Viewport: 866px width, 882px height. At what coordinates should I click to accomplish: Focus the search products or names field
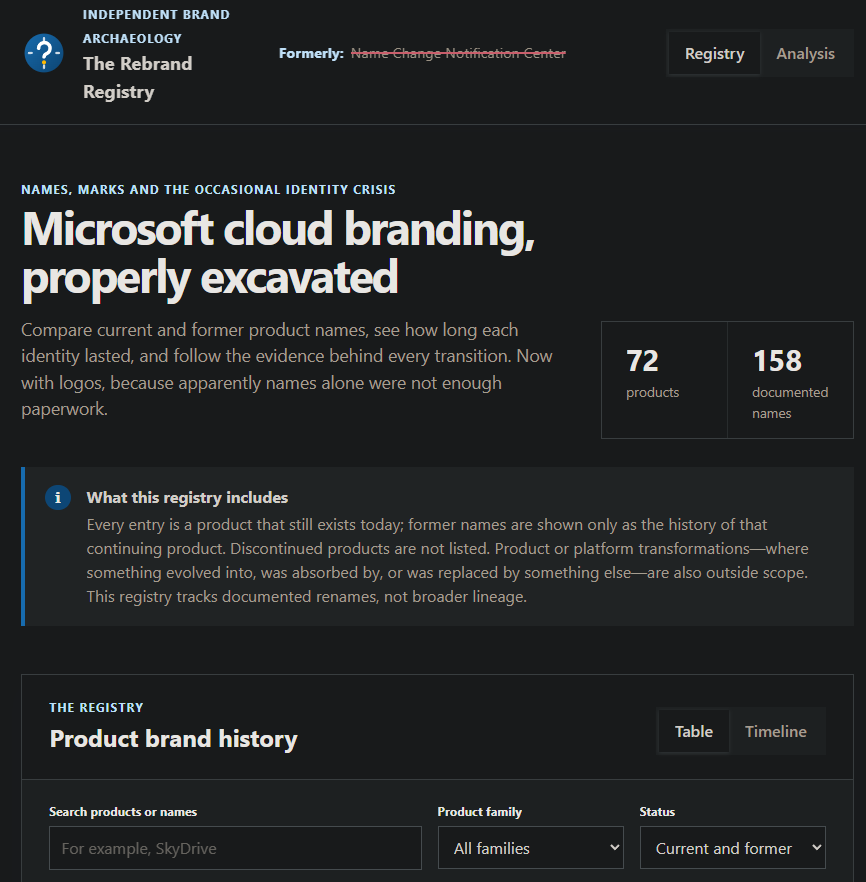click(x=235, y=848)
